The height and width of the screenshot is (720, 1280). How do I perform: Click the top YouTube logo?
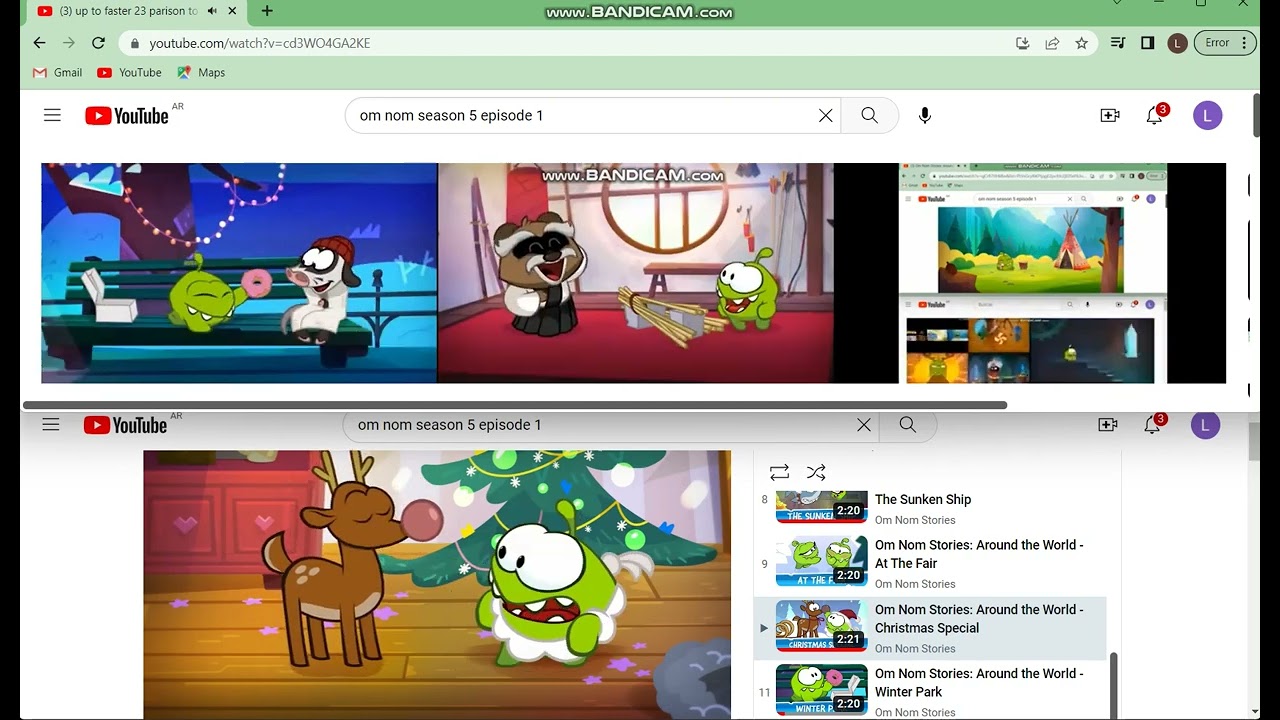coord(127,116)
